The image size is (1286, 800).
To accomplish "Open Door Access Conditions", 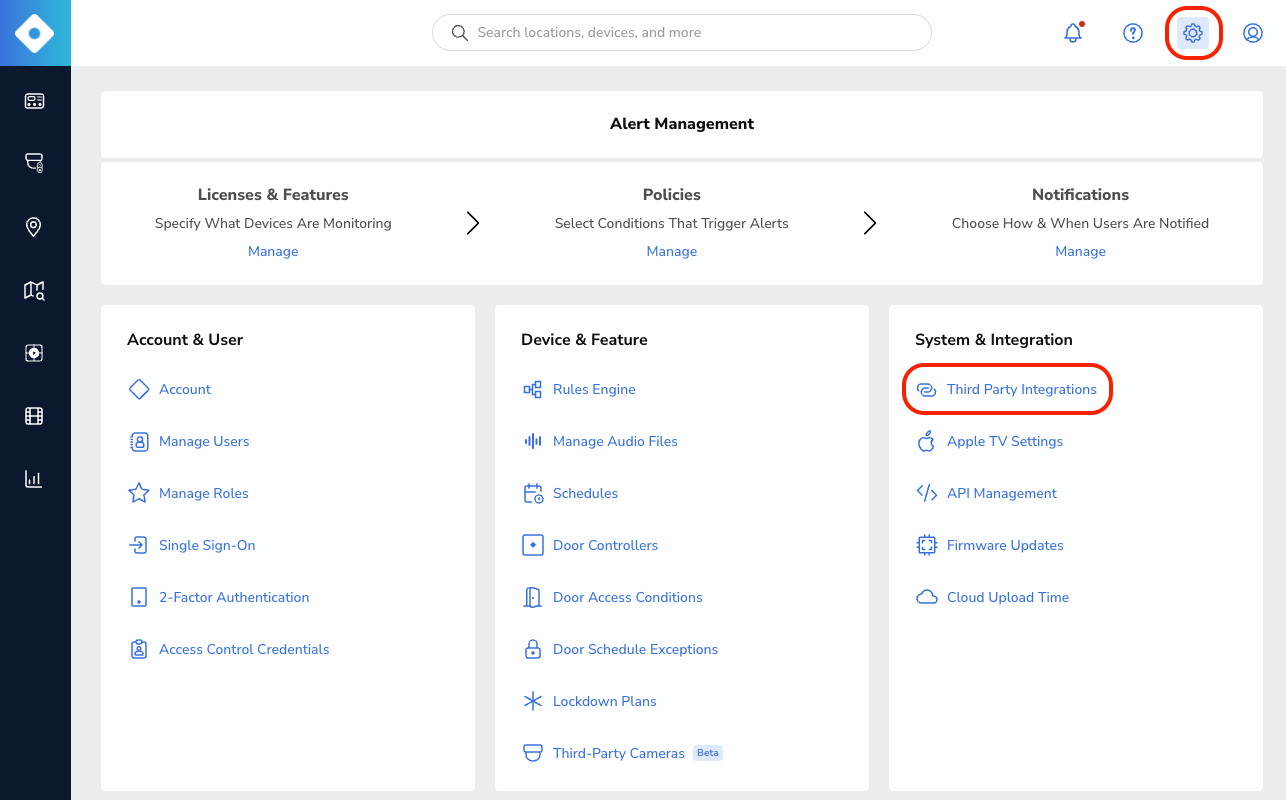I will 628,597.
